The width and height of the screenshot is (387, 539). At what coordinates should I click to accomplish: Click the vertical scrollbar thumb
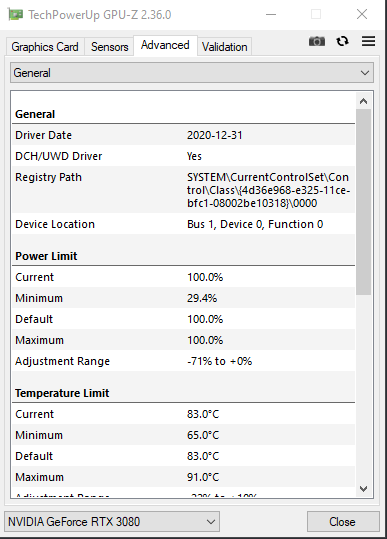[363, 202]
